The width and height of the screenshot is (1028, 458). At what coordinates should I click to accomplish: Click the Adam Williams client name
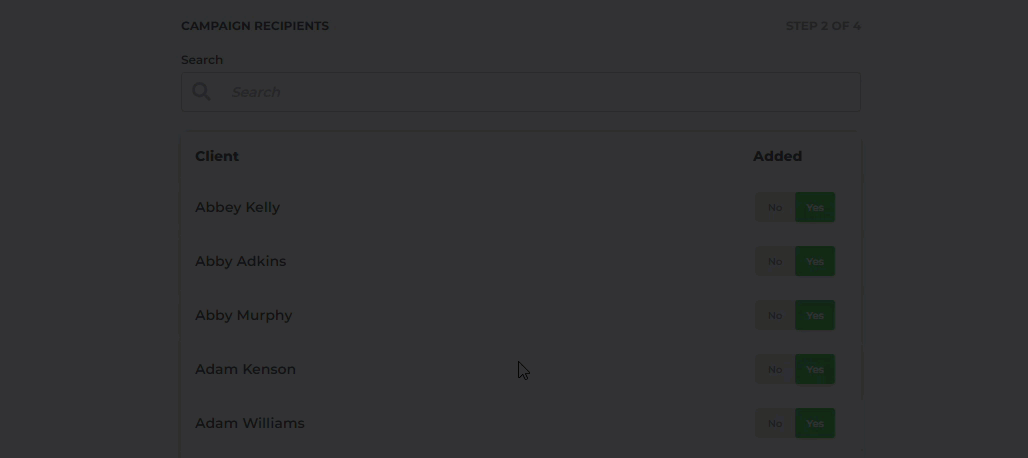(x=250, y=423)
